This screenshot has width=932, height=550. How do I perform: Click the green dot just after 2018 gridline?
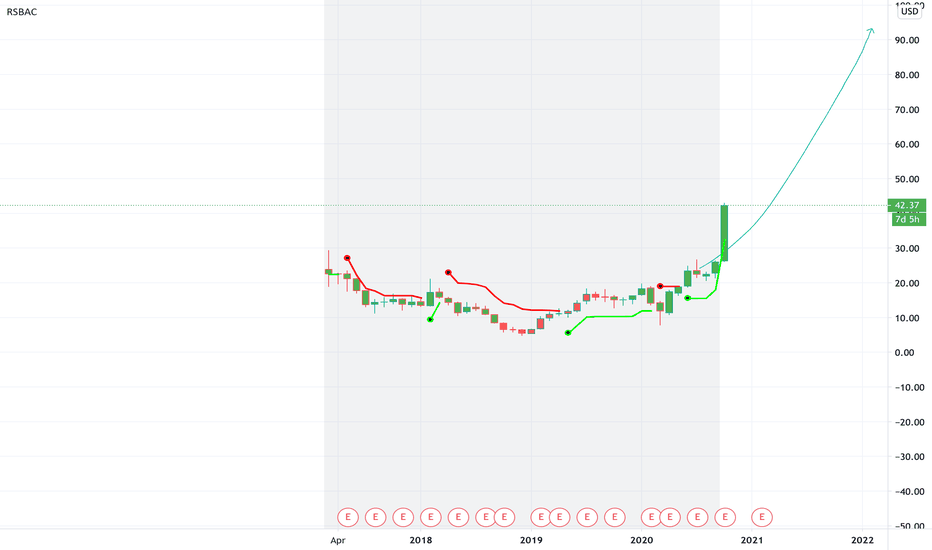[430, 320]
